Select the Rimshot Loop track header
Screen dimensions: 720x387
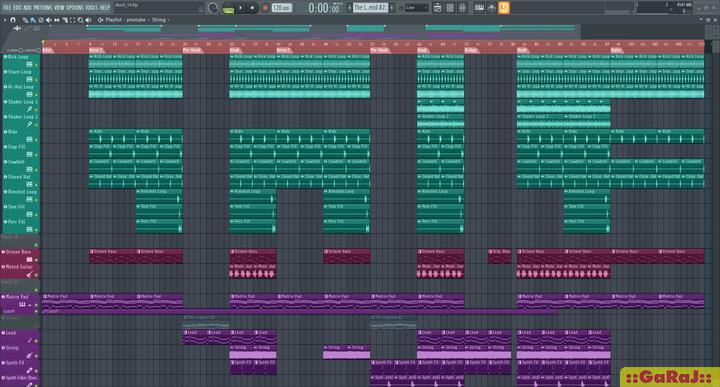(x=21, y=196)
